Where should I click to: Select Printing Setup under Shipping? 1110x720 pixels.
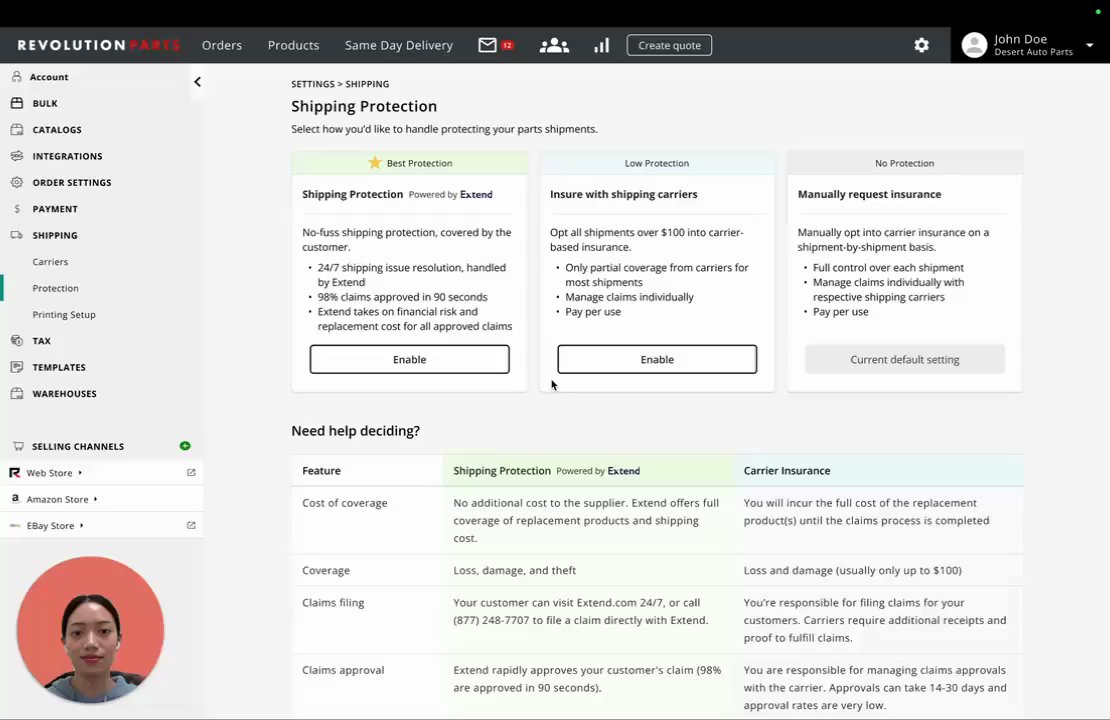64,314
